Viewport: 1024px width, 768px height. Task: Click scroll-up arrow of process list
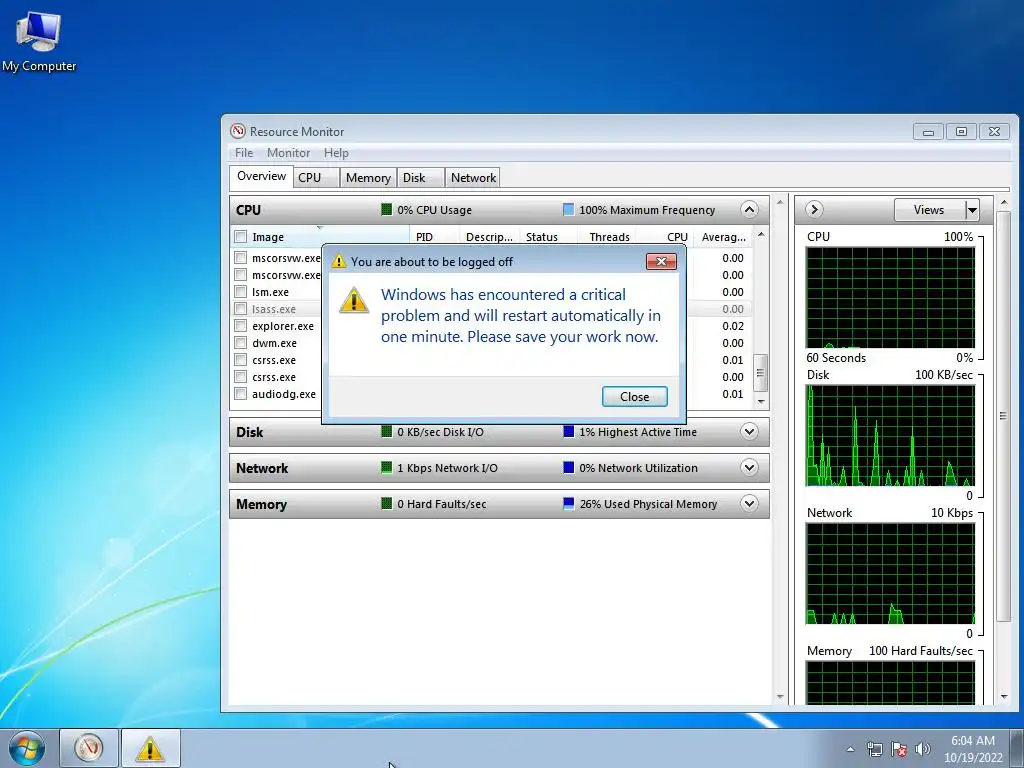(760, 234)
